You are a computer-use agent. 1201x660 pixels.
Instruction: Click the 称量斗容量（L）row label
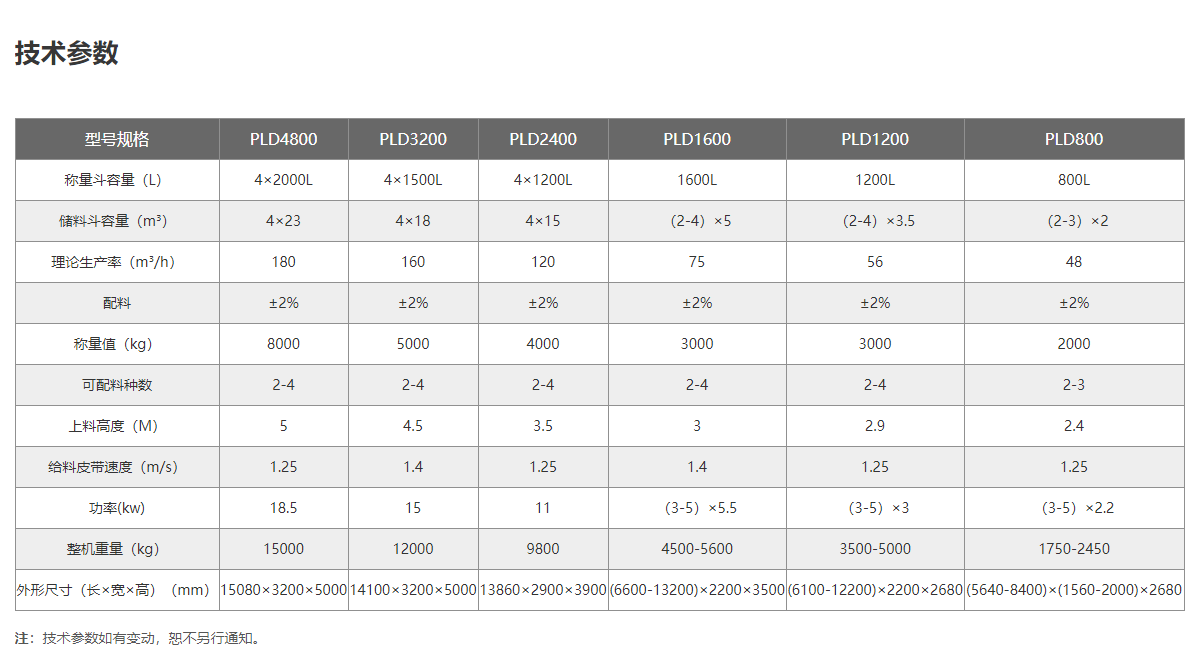[117, 180]
